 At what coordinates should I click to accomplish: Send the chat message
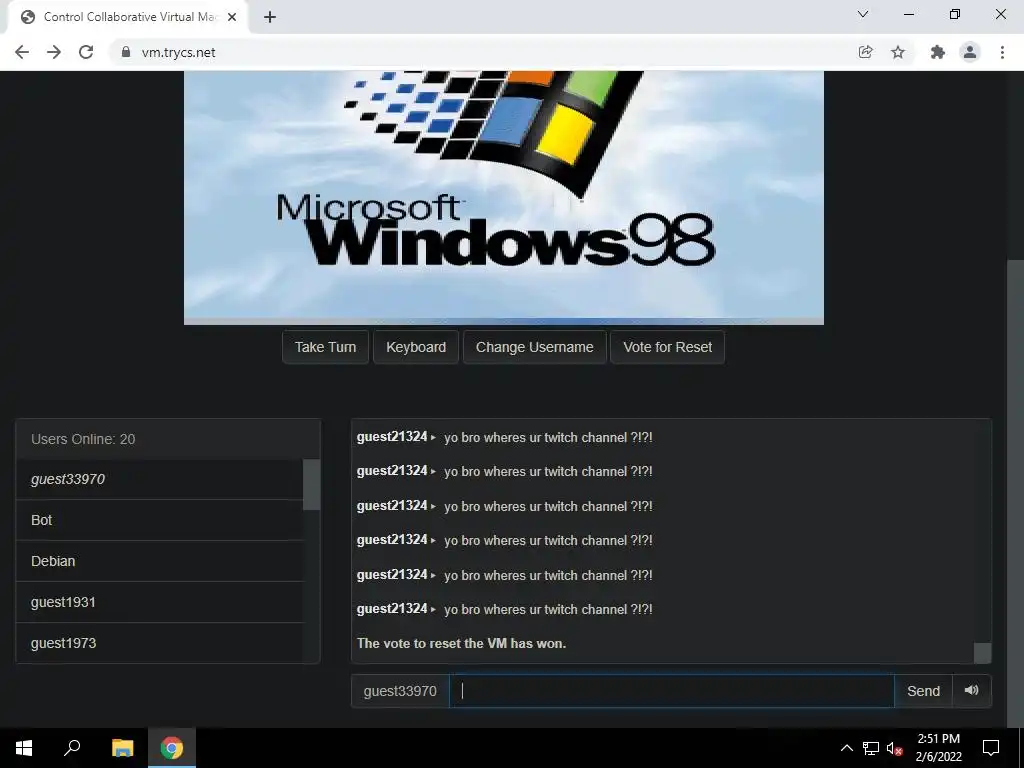pyautogui.click(x=923, y=691)
